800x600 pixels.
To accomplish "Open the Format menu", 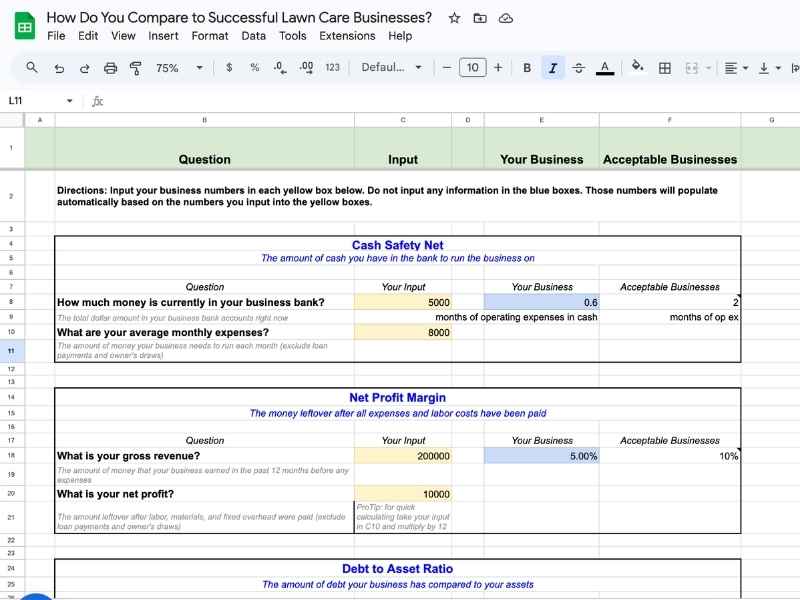I will pyautogui.click(x=210, y=36).
